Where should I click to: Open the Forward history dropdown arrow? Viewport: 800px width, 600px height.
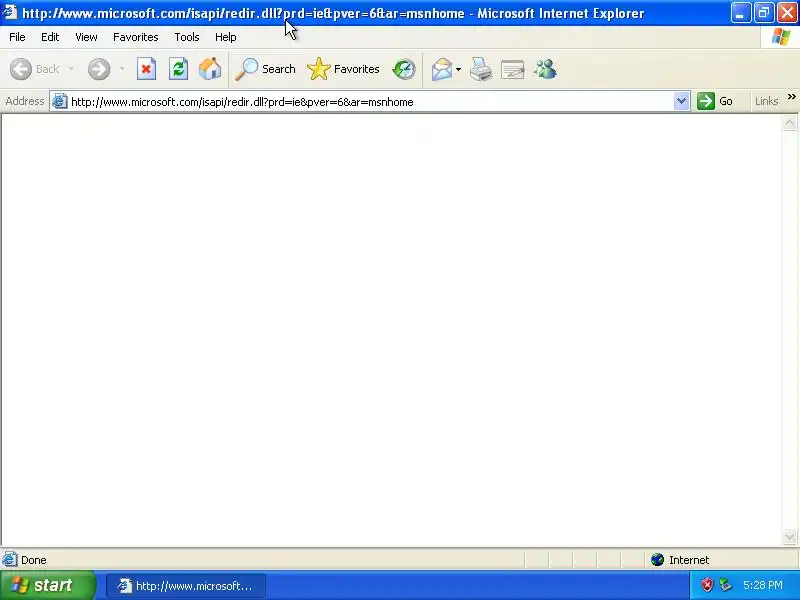point(122,69)
